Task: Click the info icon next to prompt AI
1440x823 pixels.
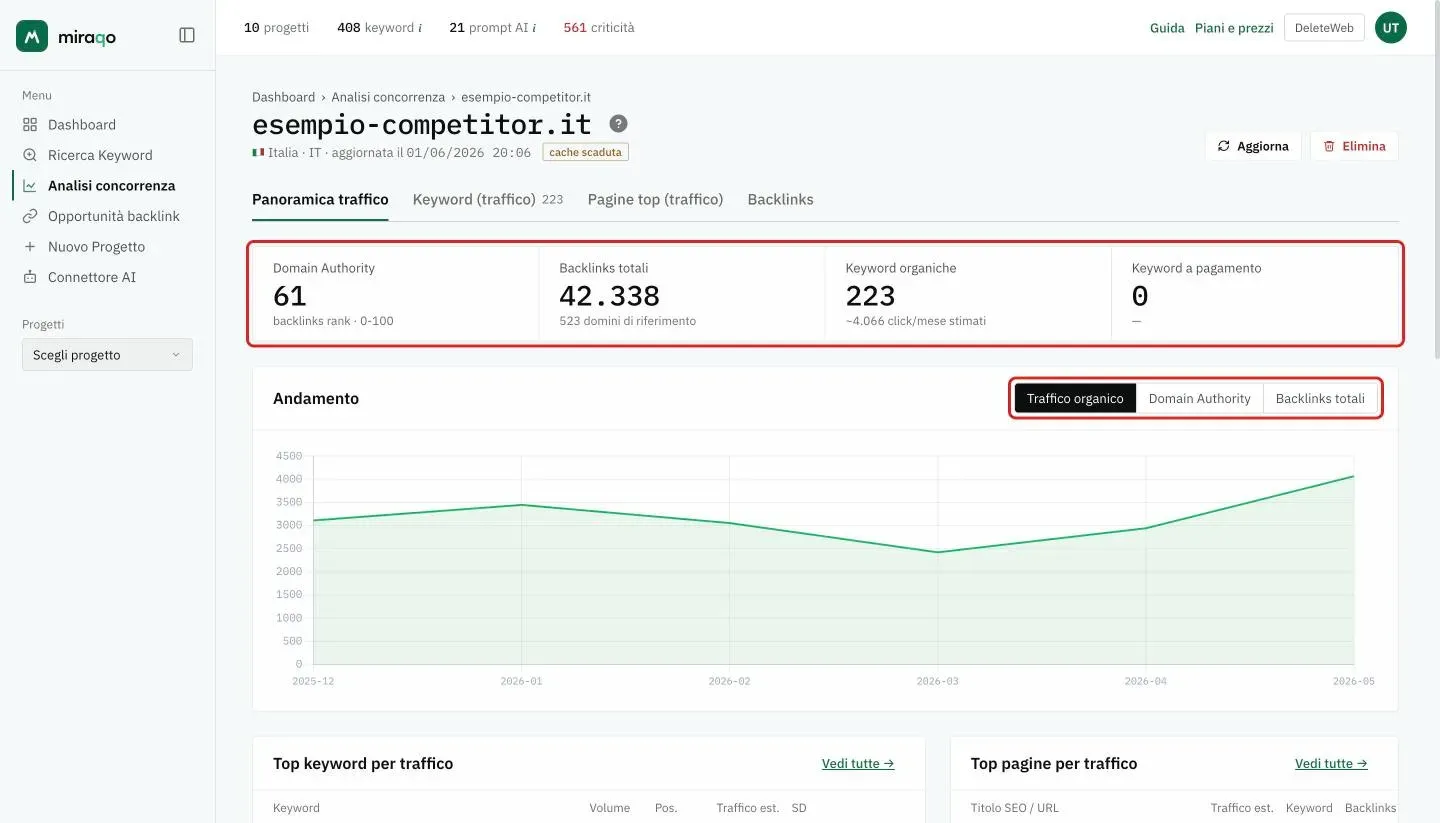Action: [534, 28]
